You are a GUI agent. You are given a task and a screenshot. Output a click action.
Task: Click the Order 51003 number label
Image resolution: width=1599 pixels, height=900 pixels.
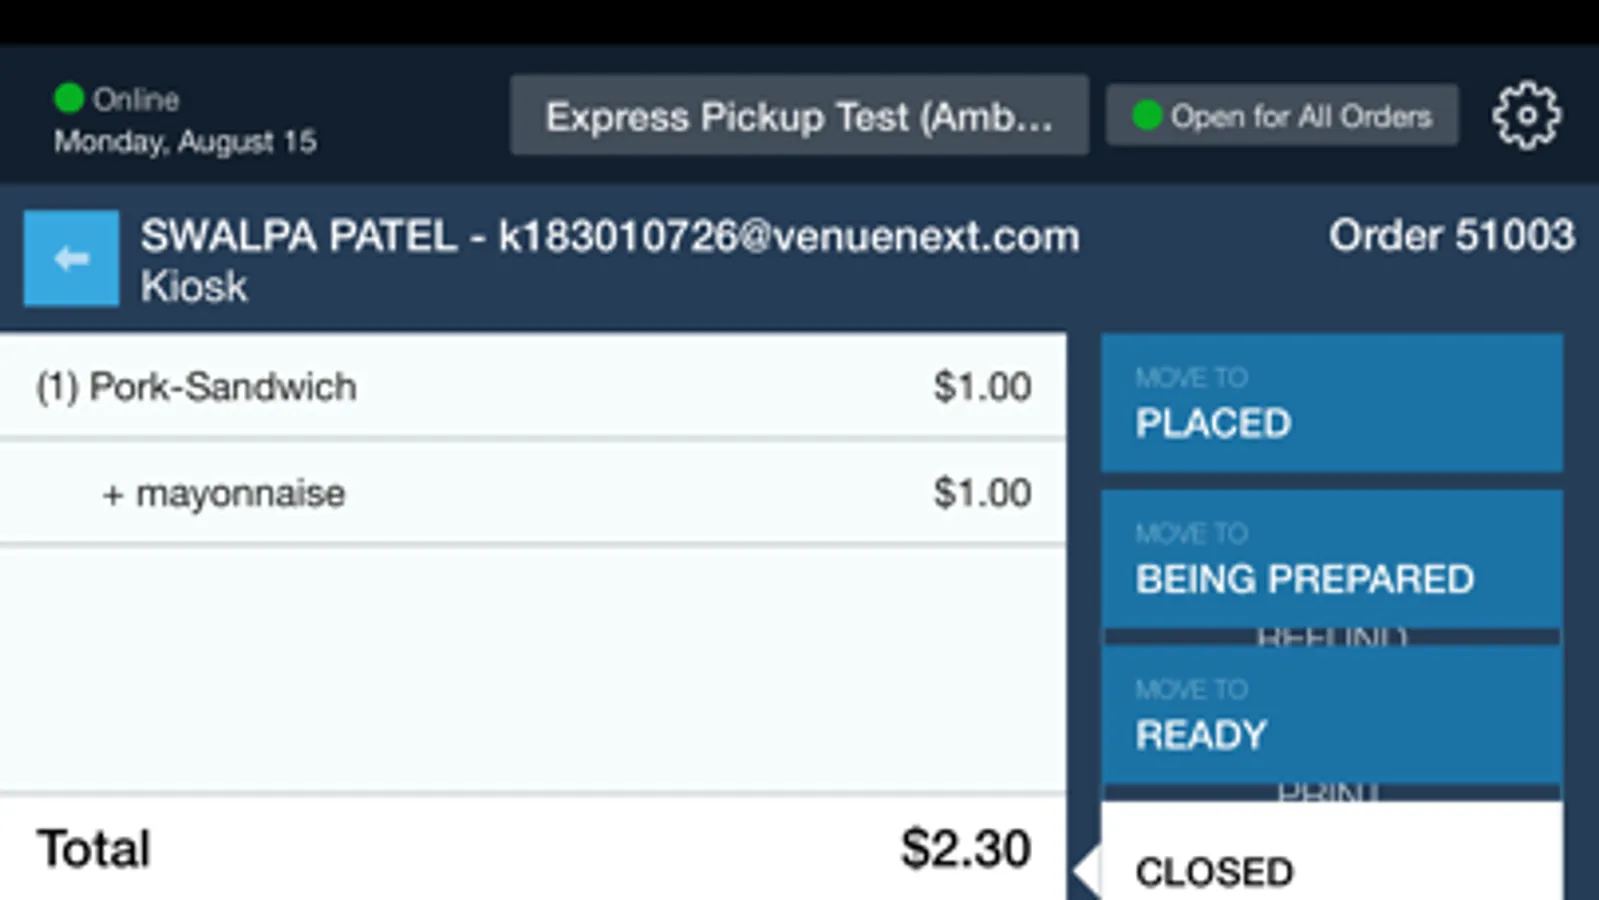pyautogui.click(x=1451, y=236)
